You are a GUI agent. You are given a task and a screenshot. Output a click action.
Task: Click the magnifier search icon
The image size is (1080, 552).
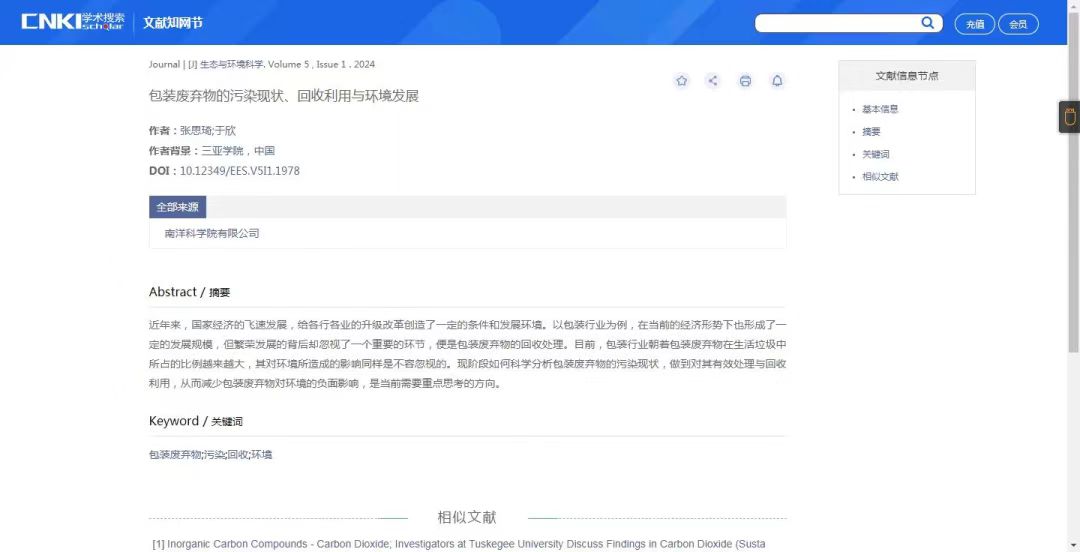[x=927, y=23]
